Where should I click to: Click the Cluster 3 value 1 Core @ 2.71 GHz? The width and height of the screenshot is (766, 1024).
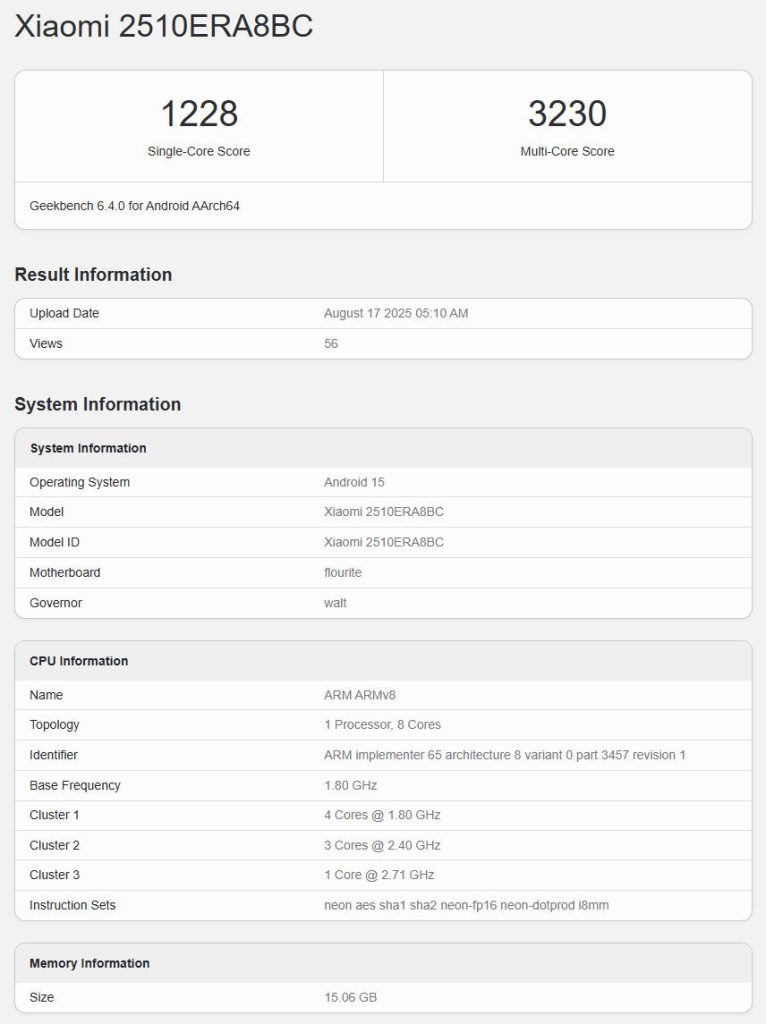point(379,875)
